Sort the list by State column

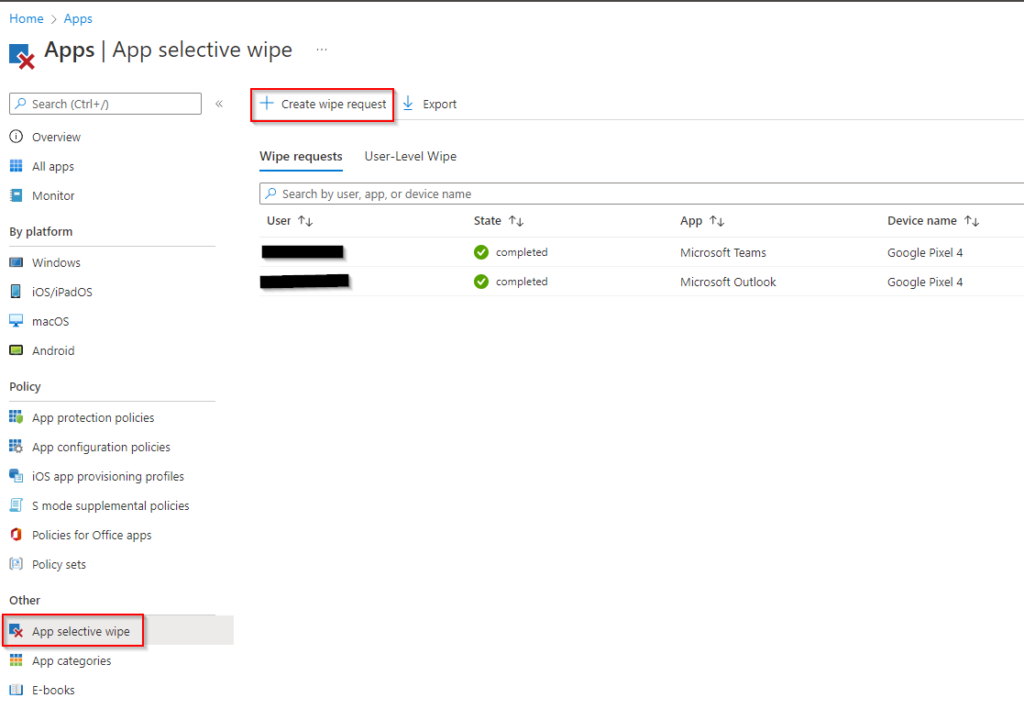516,221
